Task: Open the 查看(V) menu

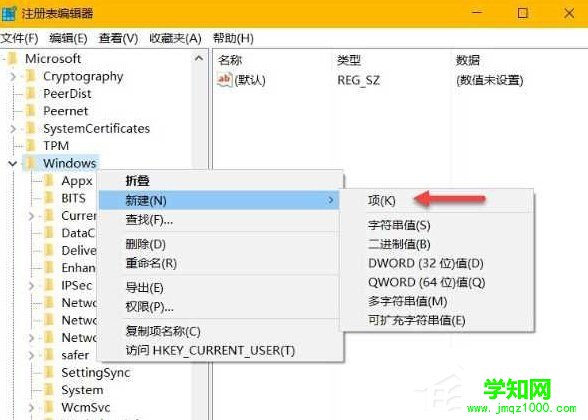Action: click(118, 38)
